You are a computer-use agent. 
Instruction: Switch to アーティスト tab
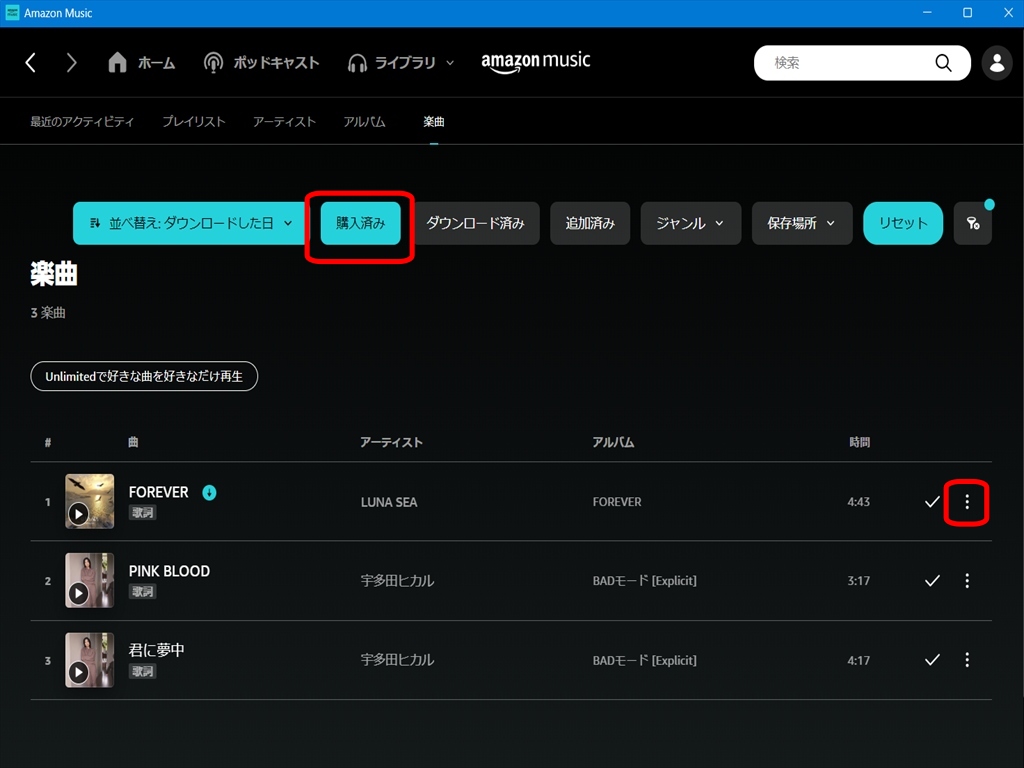[x=284, y=121]
